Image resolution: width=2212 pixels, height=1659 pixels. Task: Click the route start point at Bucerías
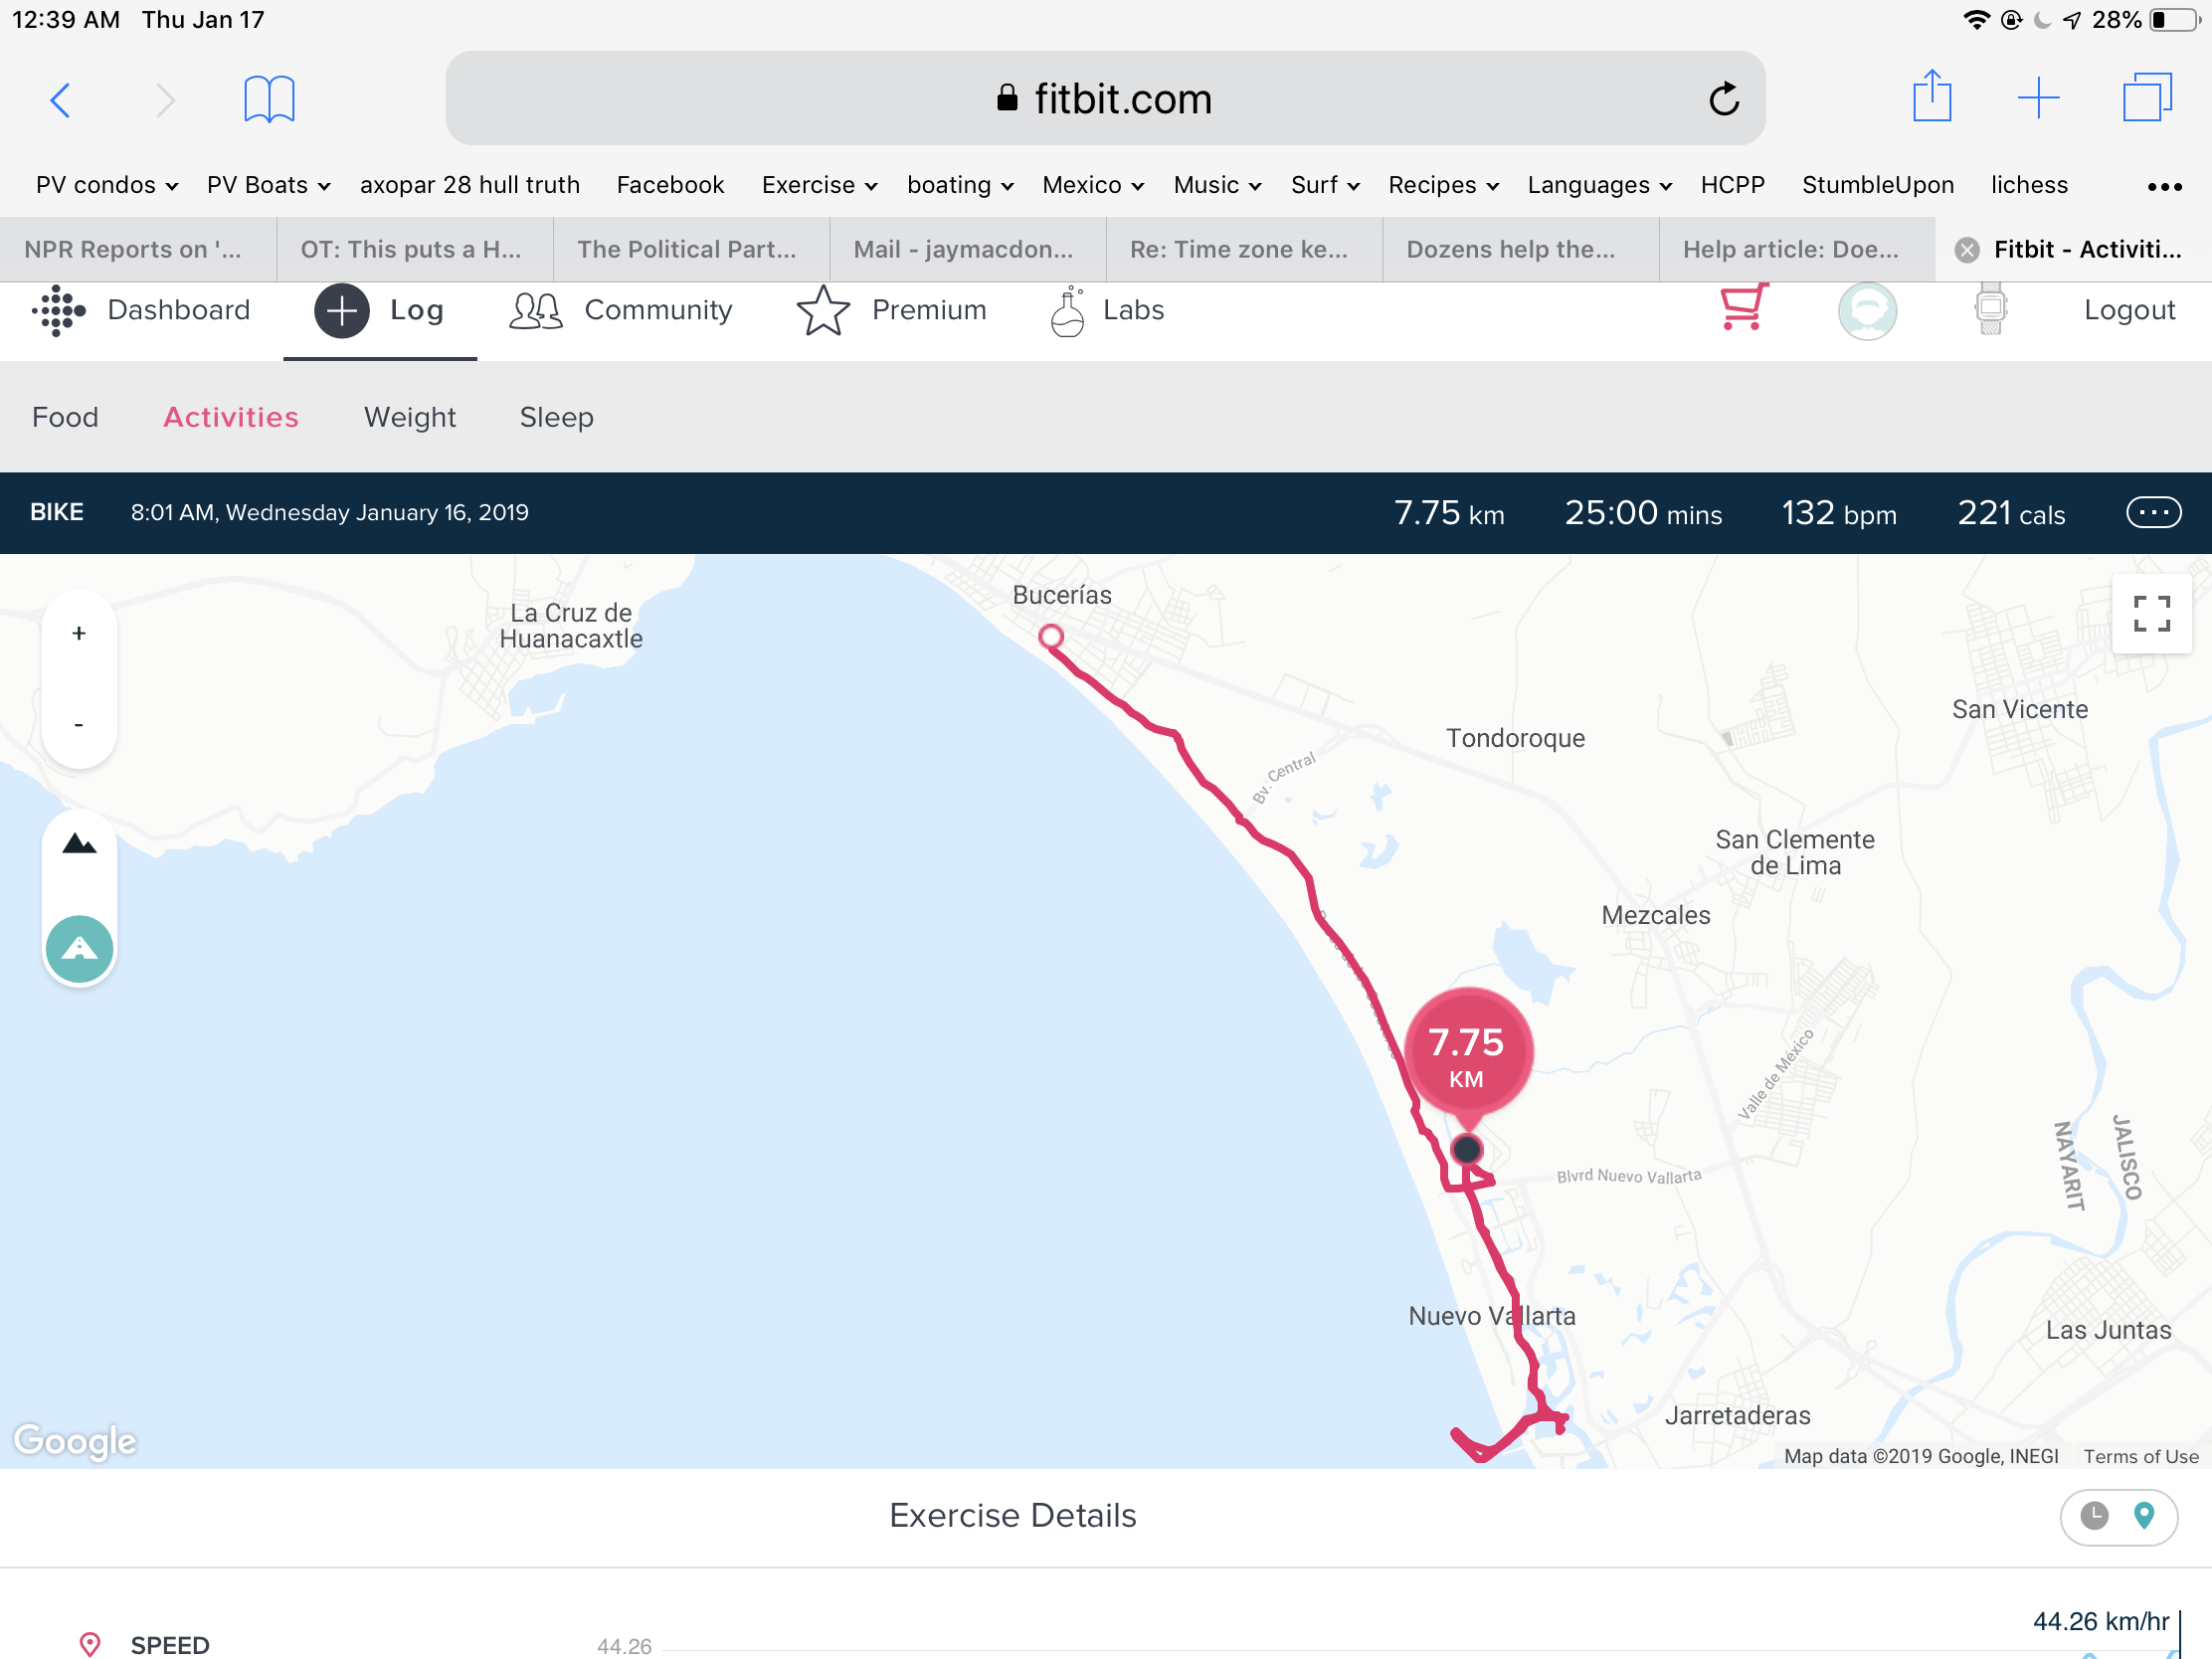coord(1050,637)
